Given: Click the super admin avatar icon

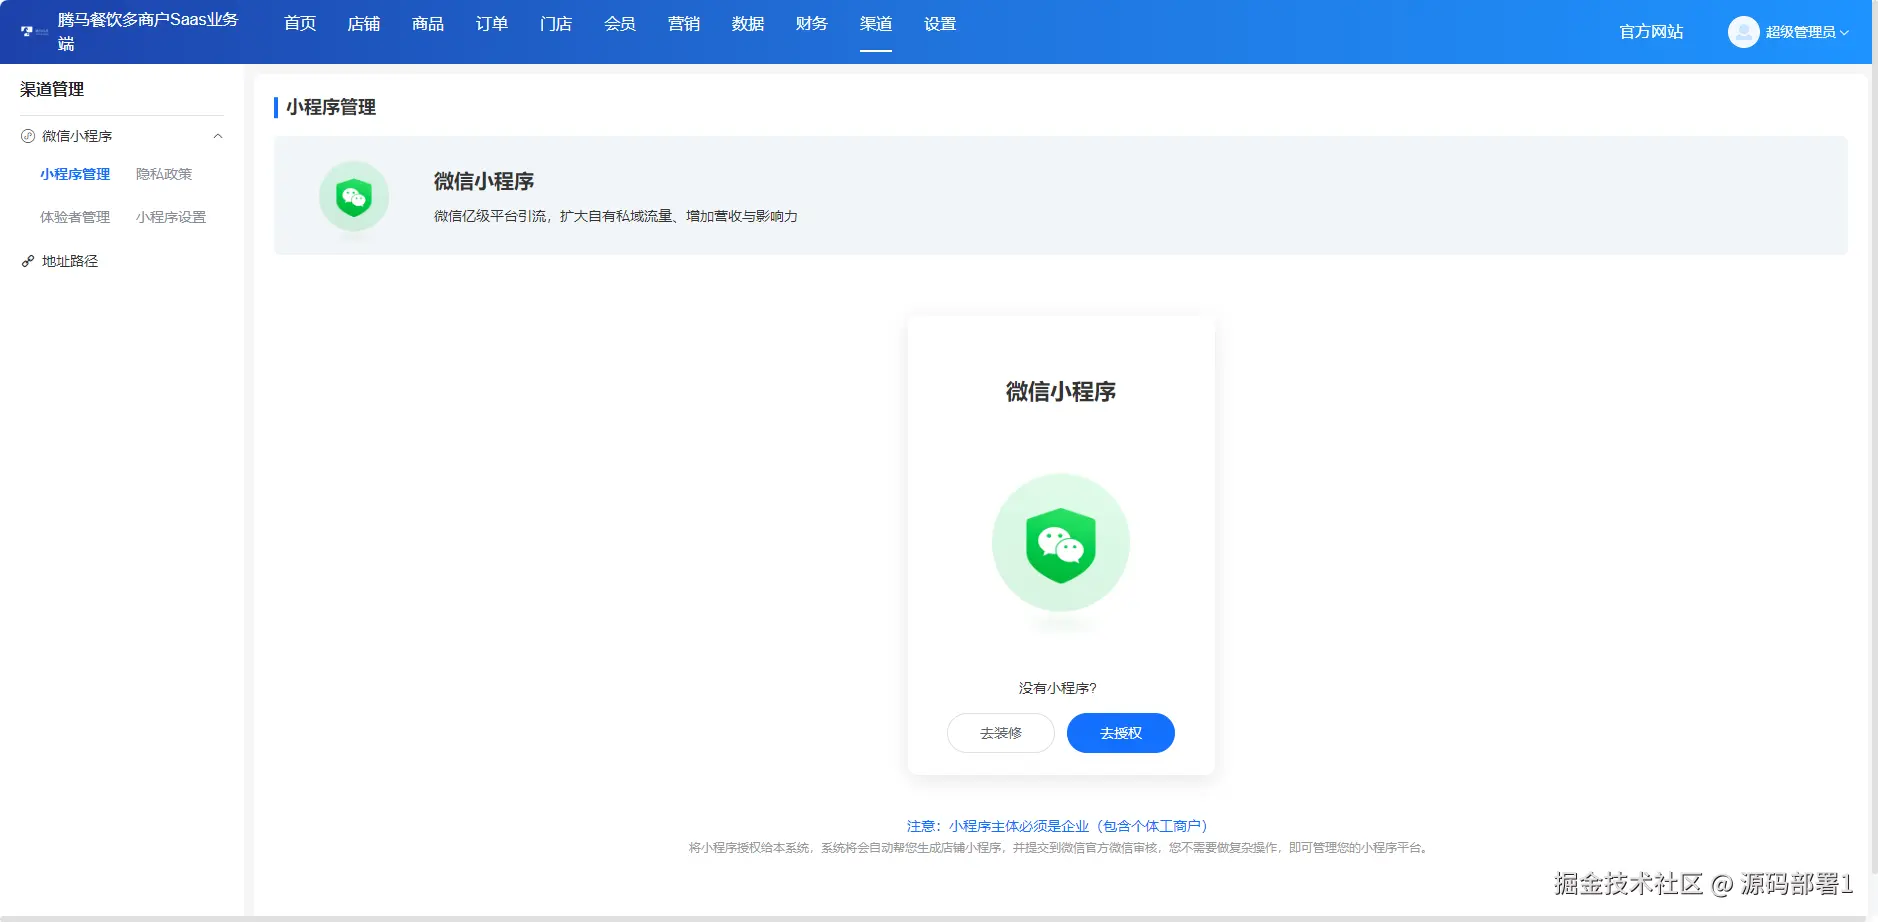Looking at the screenshot, I should click(1743, 32).
